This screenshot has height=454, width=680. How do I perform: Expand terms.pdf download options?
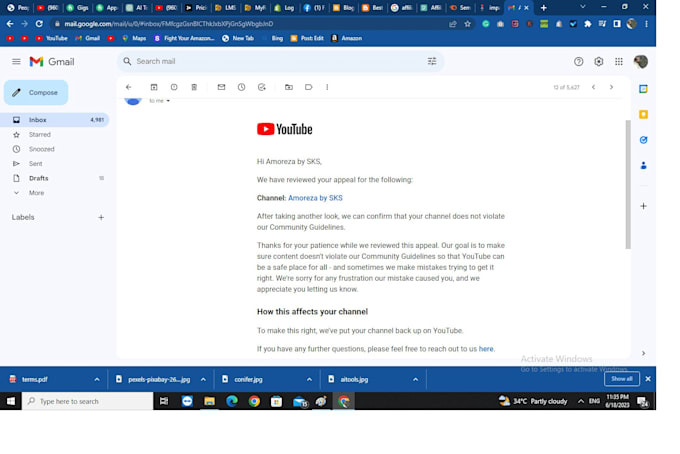[x=97, y=379]
